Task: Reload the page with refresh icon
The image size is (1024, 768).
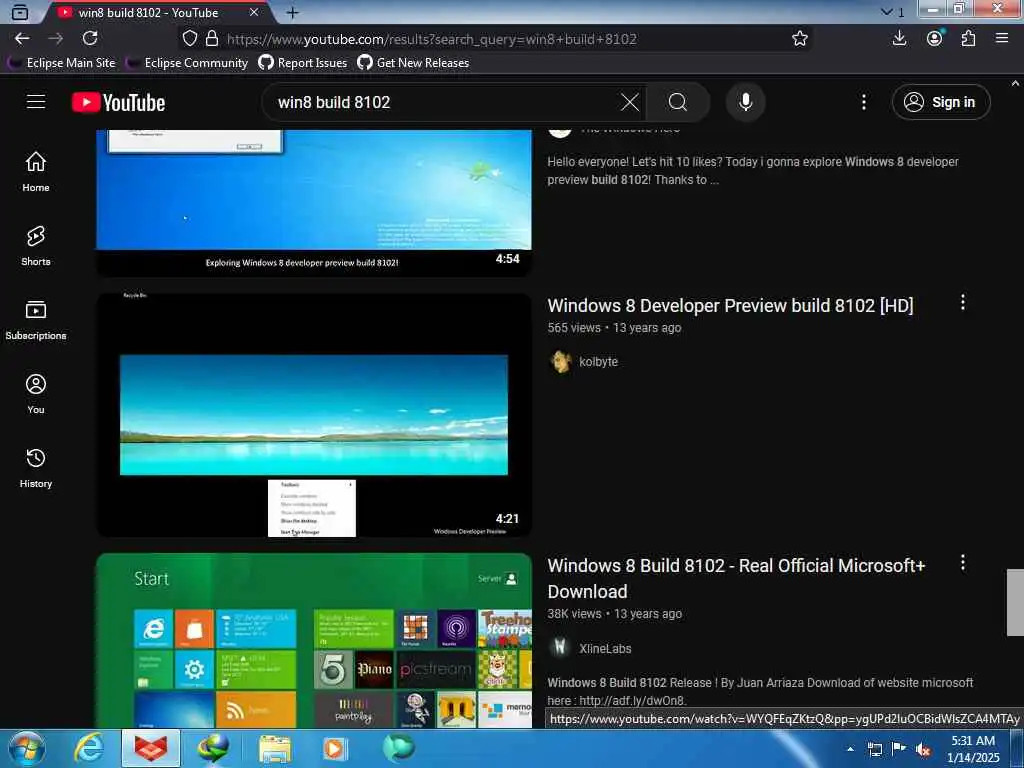Action: click(x=90, y=39)
